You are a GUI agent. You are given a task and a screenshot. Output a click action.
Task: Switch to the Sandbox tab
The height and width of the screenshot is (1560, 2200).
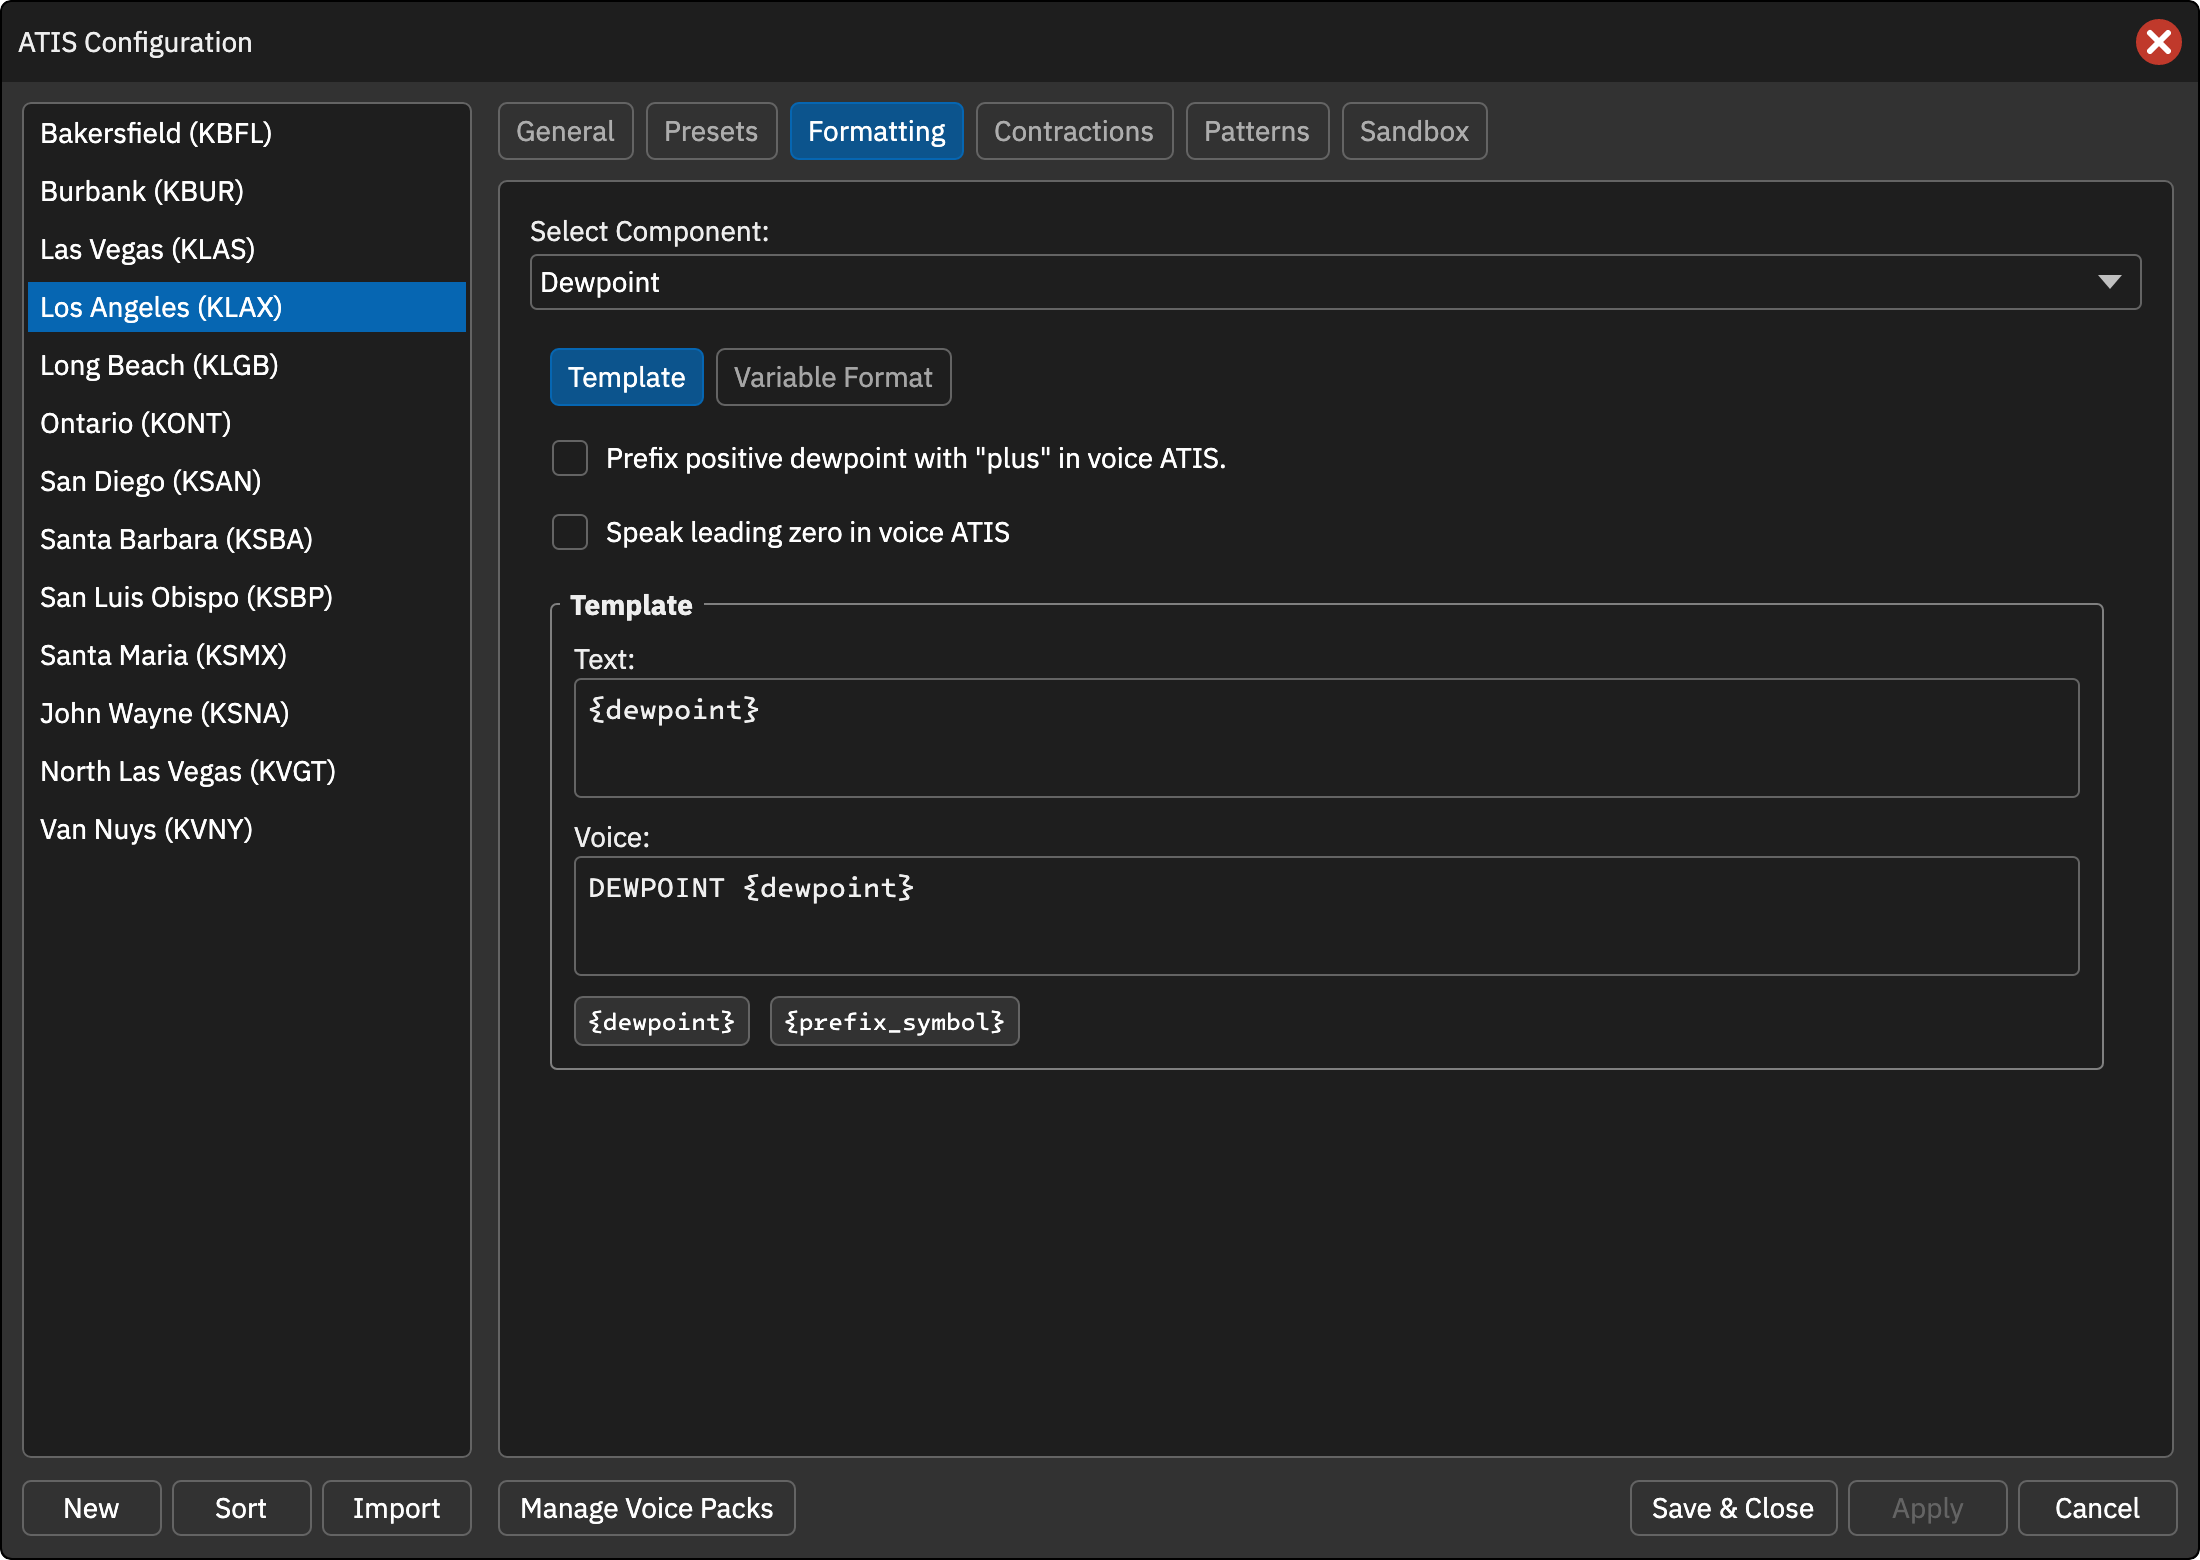[1414, 131]
